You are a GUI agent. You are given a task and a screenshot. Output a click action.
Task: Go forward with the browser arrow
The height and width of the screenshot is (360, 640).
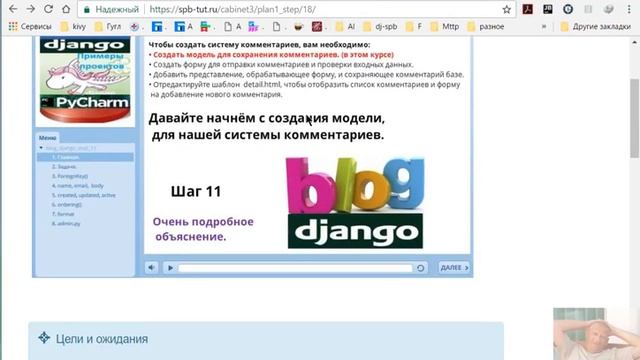pos(31,9)
